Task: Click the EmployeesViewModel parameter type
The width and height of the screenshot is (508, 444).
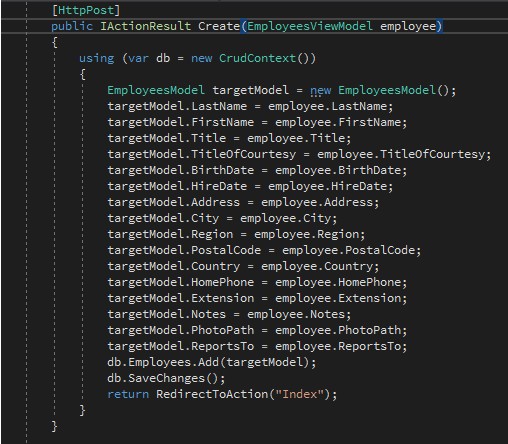Action: [x=310, y=26]
